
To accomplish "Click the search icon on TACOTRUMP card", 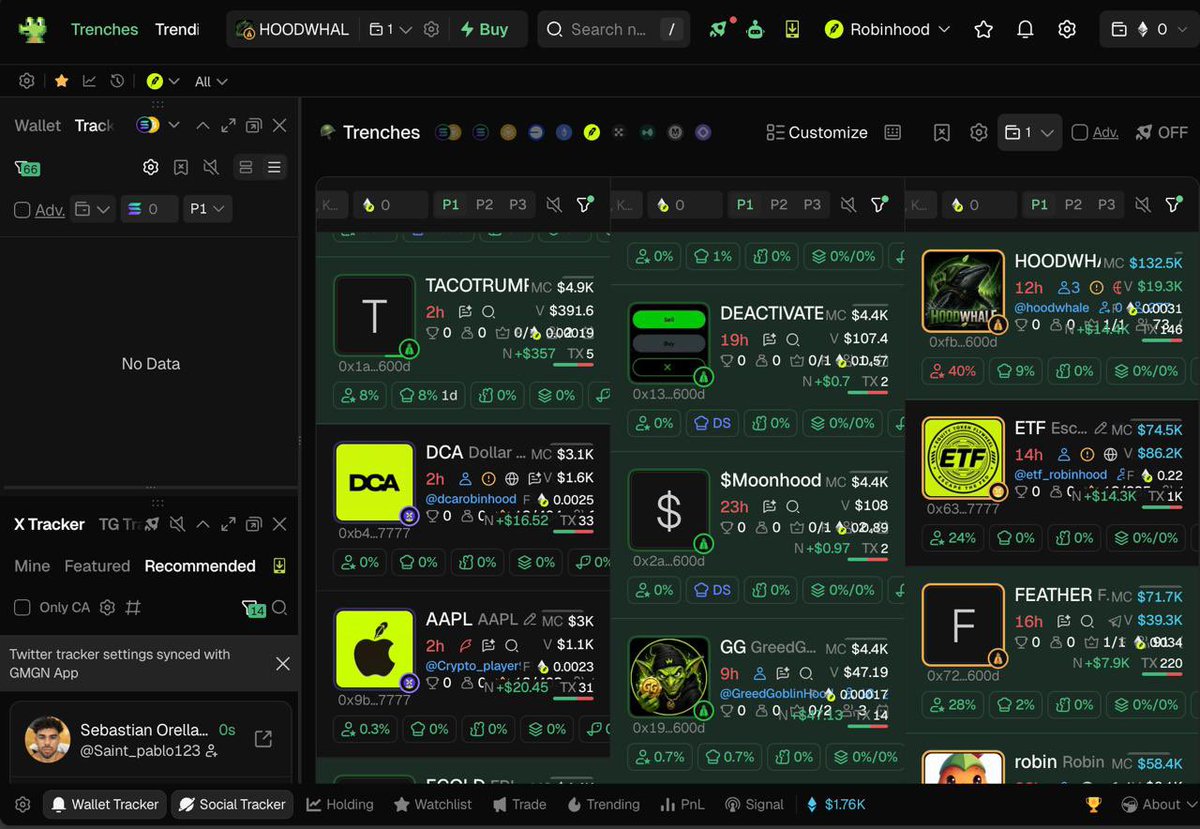I will (x=488, y=311).
